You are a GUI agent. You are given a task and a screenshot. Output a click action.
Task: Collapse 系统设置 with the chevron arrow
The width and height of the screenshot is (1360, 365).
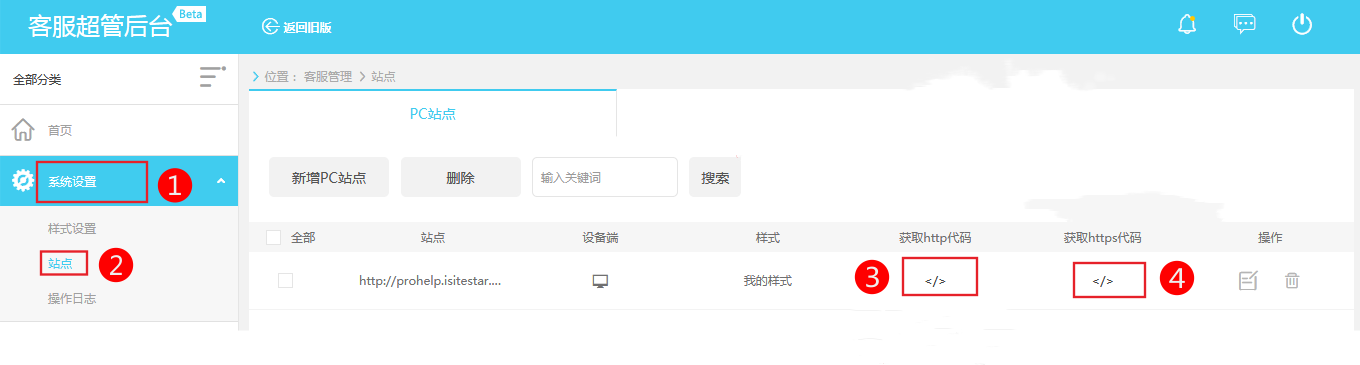point(220,181)
